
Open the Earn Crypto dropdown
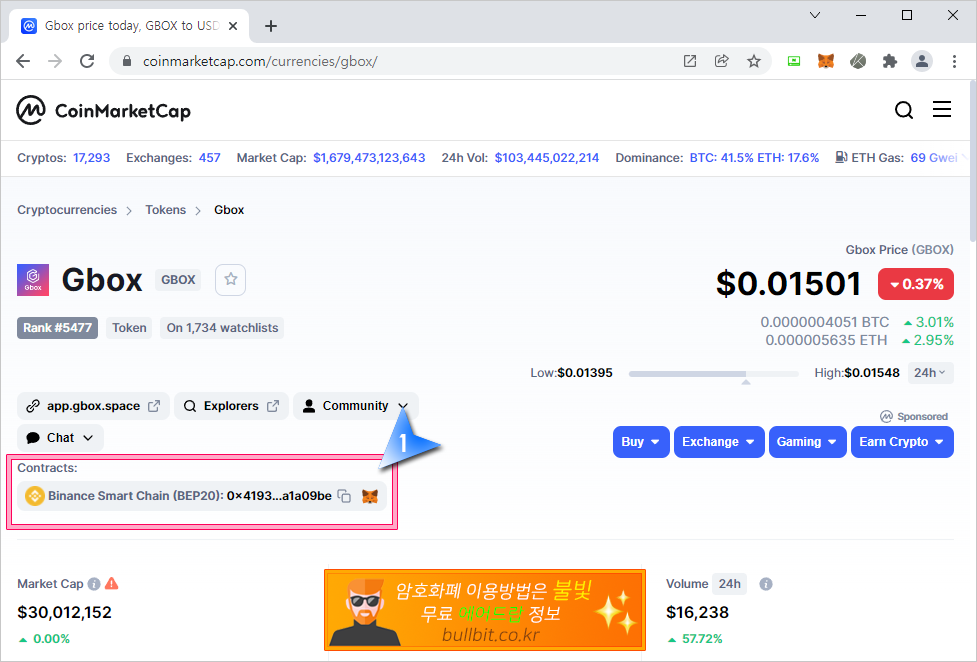(x=902, y=442)
